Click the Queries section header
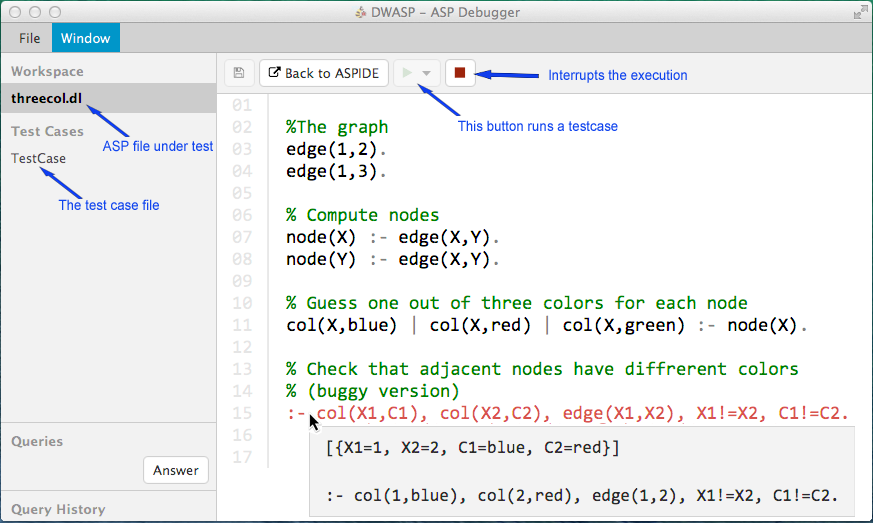Image resolution: width=873 pixels, height=523 pixels. pos(37,441)
